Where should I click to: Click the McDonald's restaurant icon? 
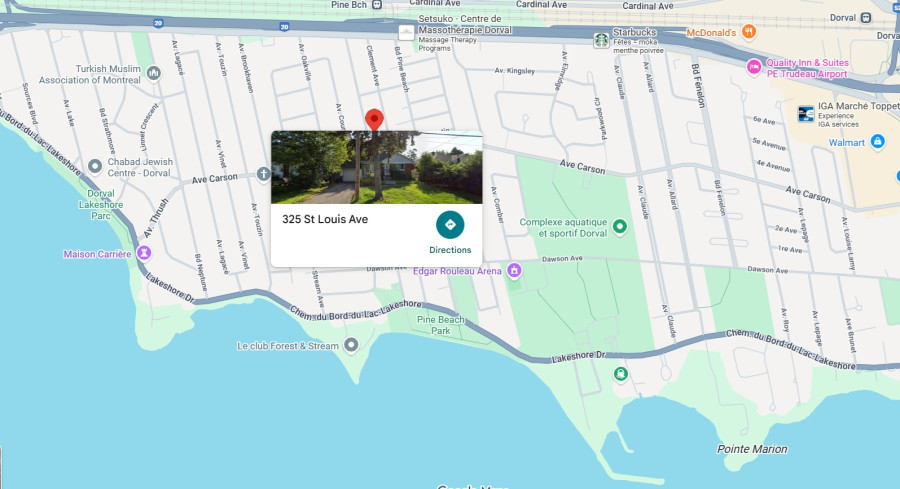(x=748, y=32)
